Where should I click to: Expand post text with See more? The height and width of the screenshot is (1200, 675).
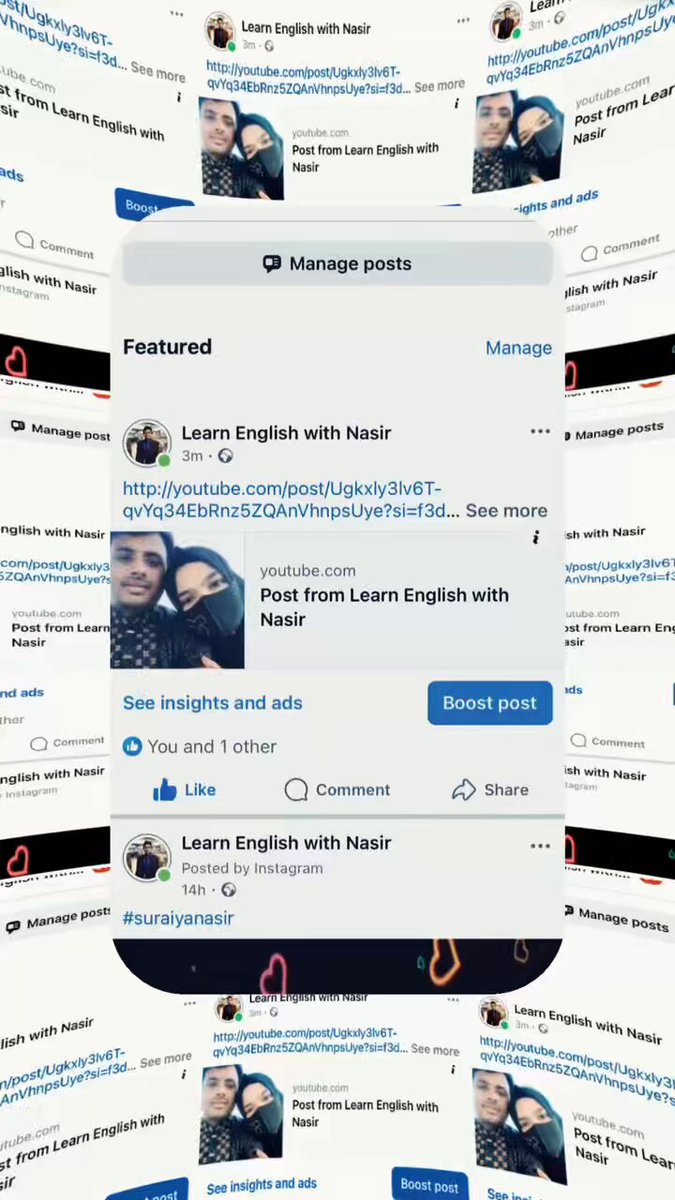(x=506, y=510)
